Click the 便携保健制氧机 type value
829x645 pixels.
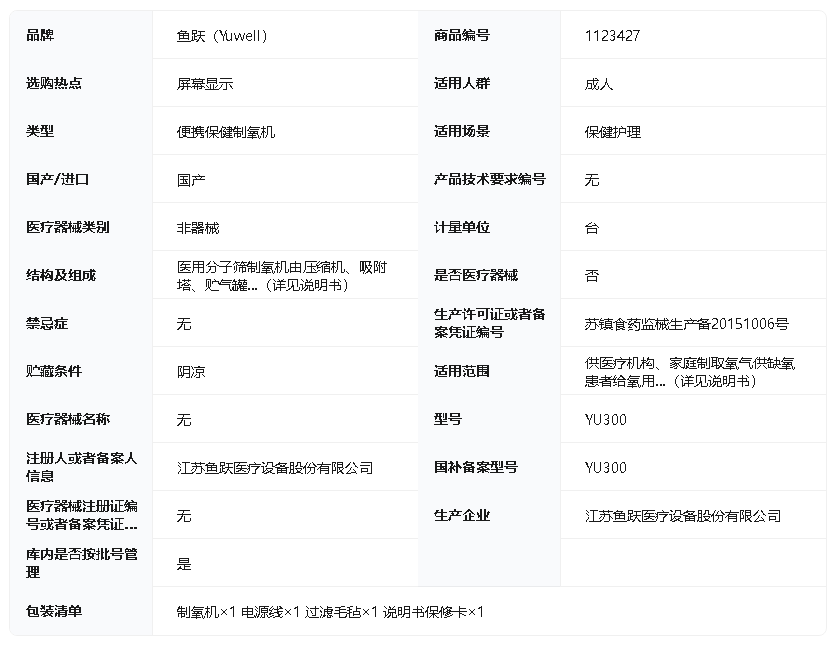coord(226,132)
